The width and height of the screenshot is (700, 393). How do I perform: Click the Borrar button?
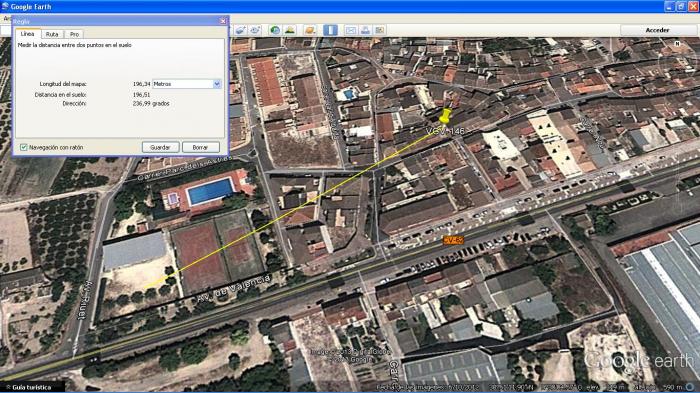200,147
